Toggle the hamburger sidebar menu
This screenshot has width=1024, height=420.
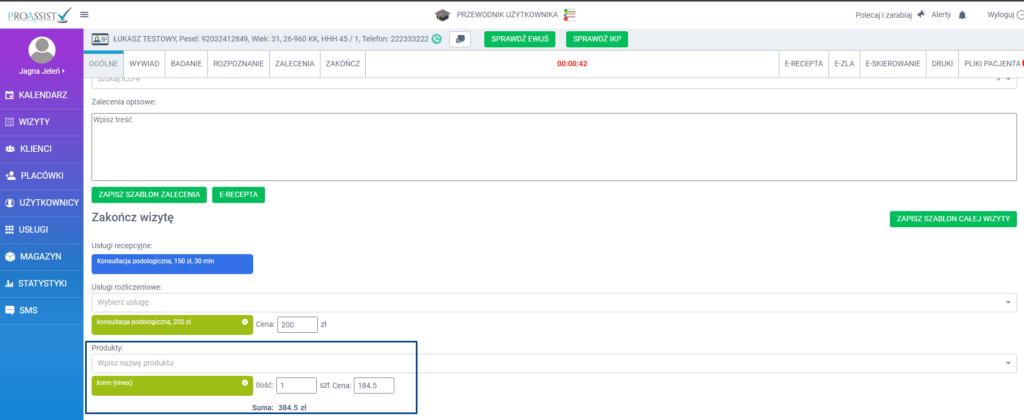84,14
